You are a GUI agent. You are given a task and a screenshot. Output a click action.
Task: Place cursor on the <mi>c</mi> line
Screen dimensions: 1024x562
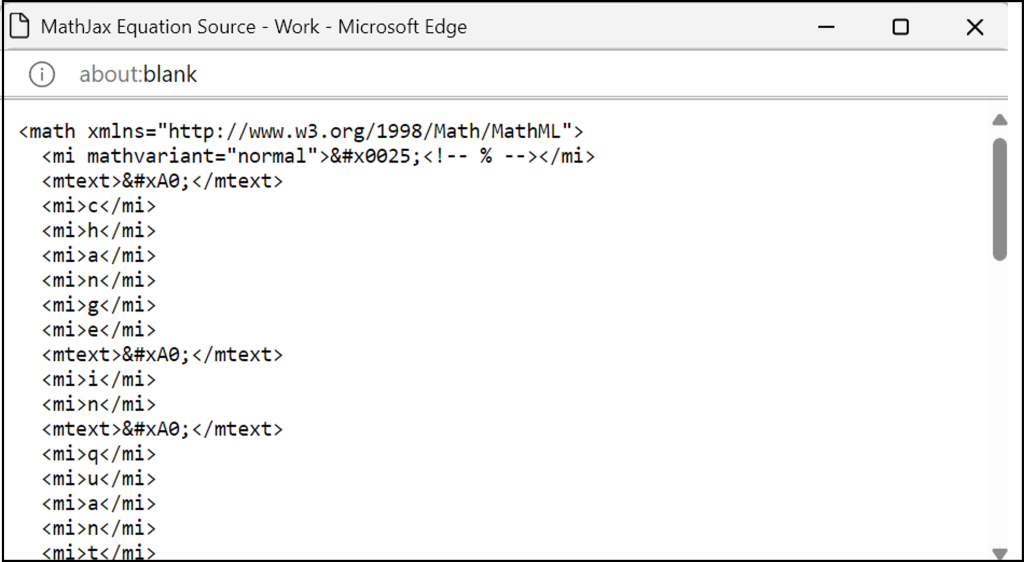click(x=99, y=206)
